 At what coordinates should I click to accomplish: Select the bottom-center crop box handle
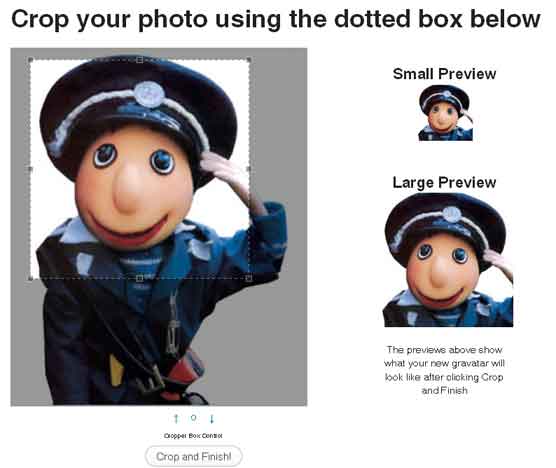(x=140, y=278)
